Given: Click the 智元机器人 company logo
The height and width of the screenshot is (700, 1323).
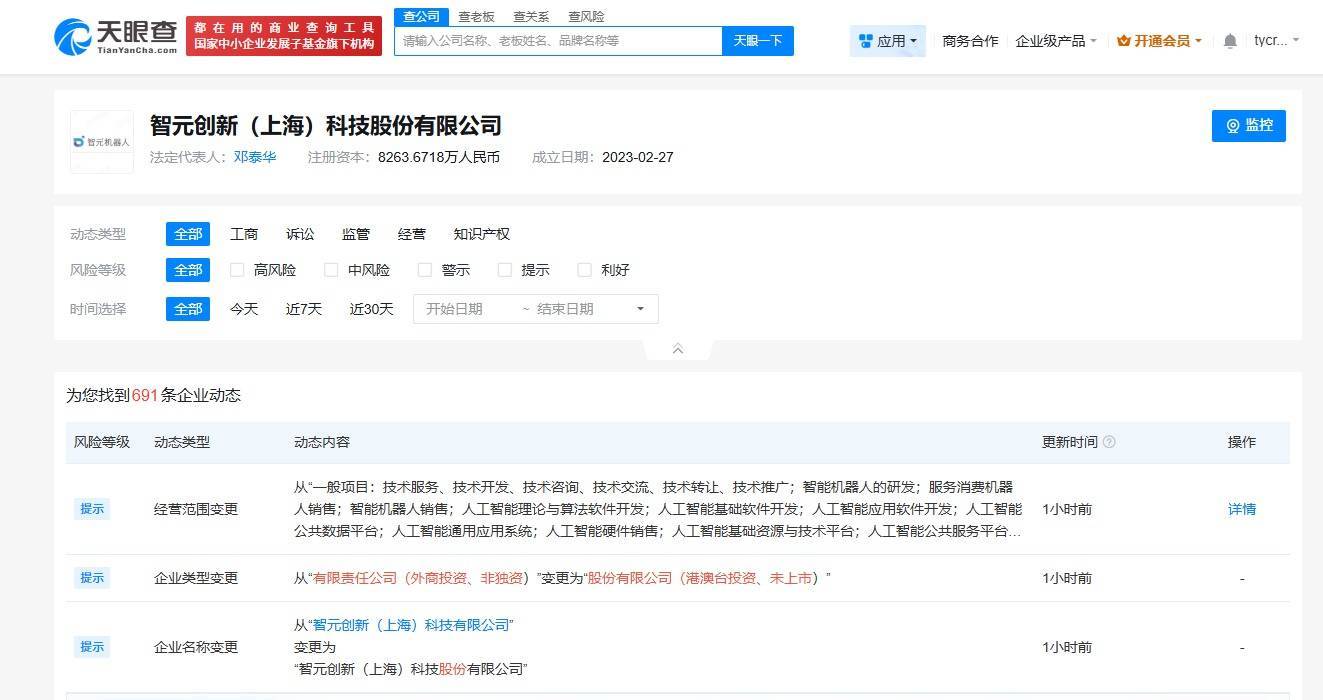Looking at the screenshot, I should 101,140.
